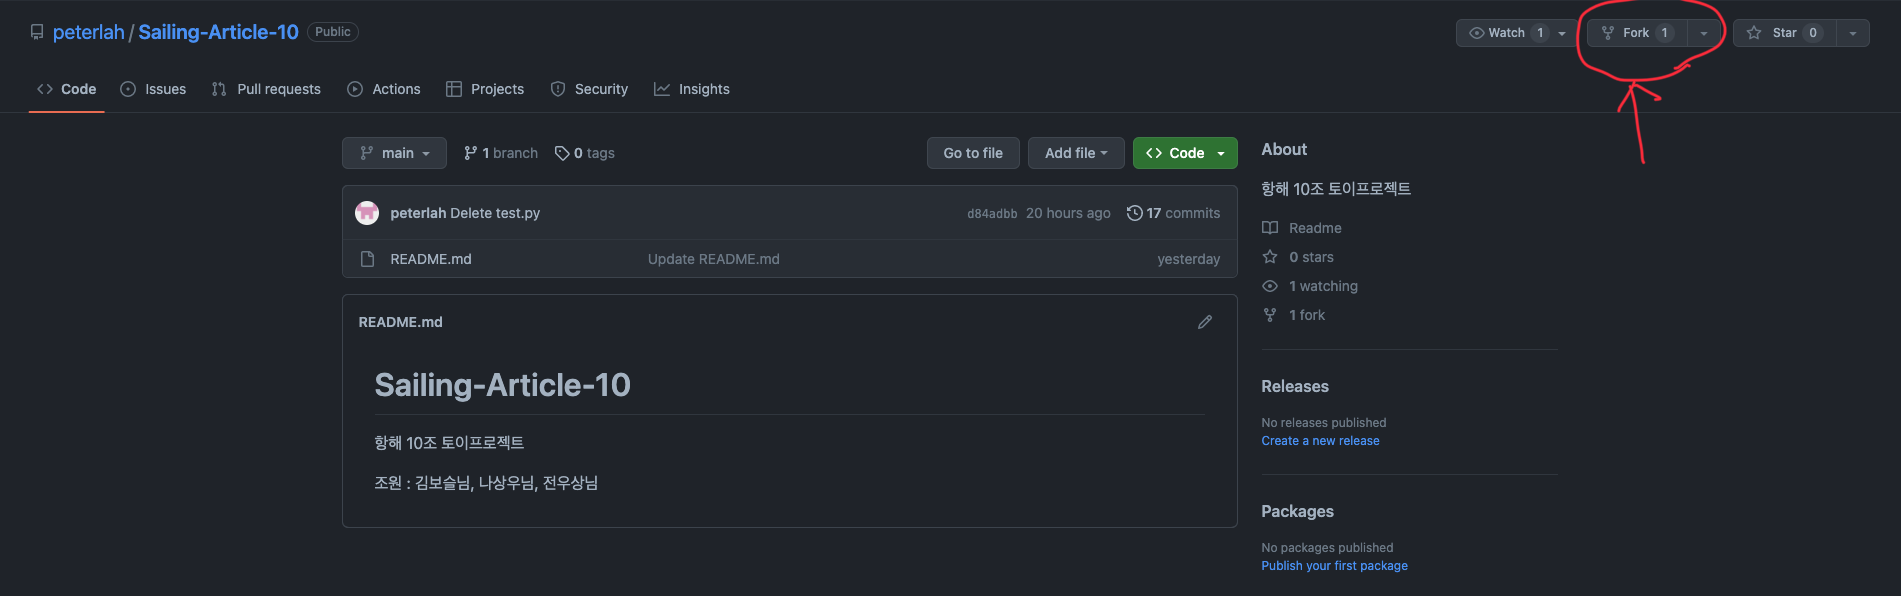Open commit hash d84adbb
This screenshot has width=1901, height=596.
(x=992, y=213)
